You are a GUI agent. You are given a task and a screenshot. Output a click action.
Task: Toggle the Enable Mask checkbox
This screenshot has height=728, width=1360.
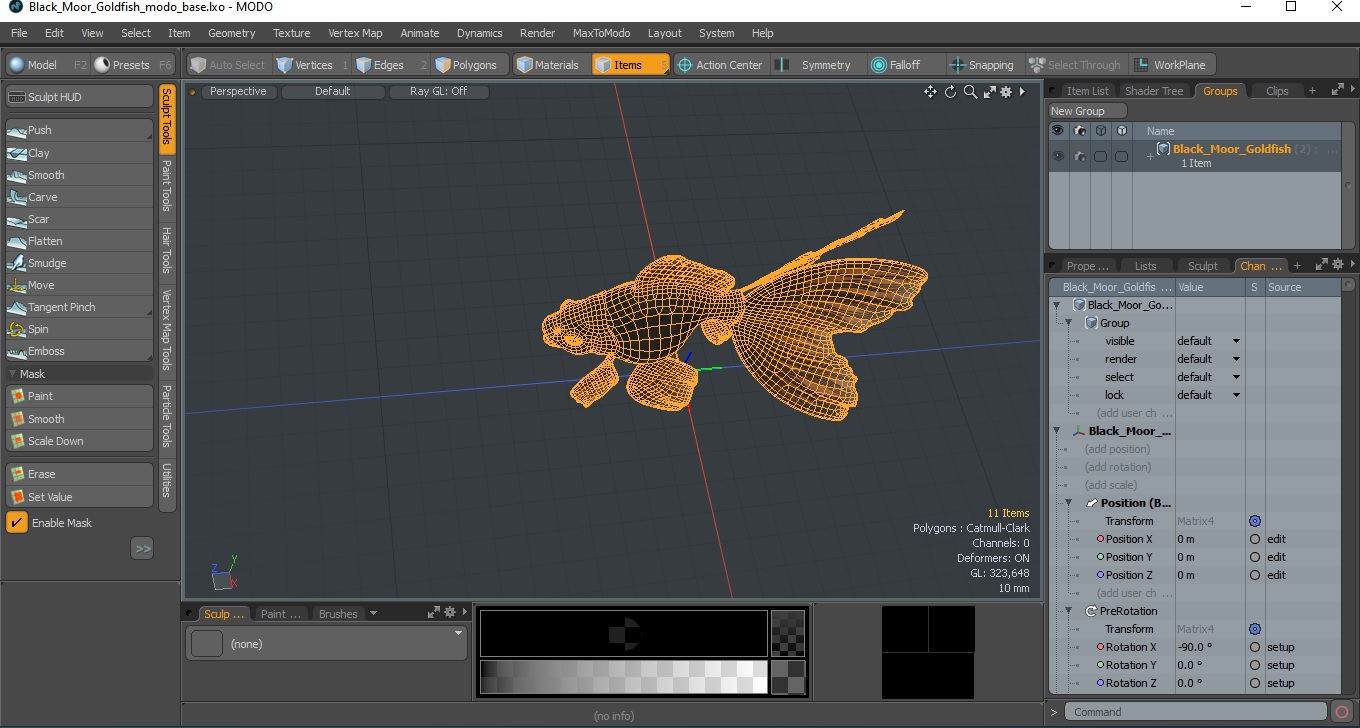tap(17, 523)
